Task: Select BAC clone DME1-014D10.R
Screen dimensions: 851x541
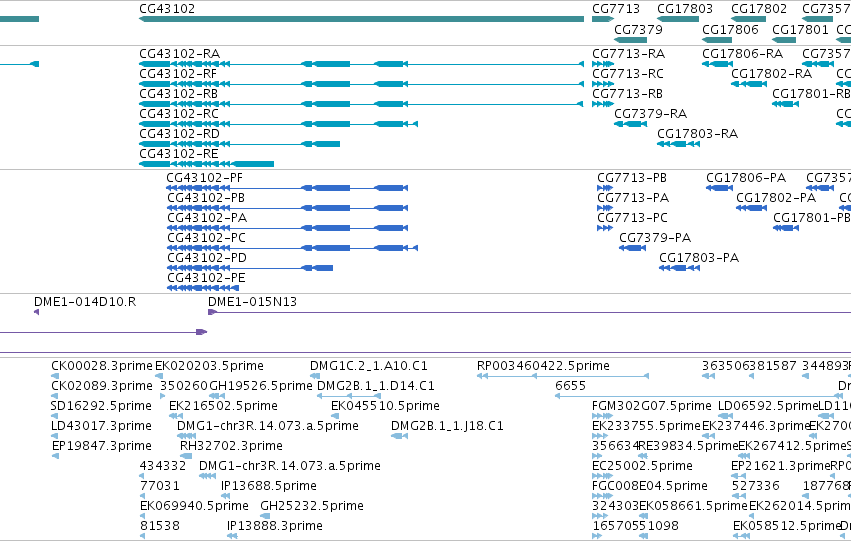Action: pos(85,302)
